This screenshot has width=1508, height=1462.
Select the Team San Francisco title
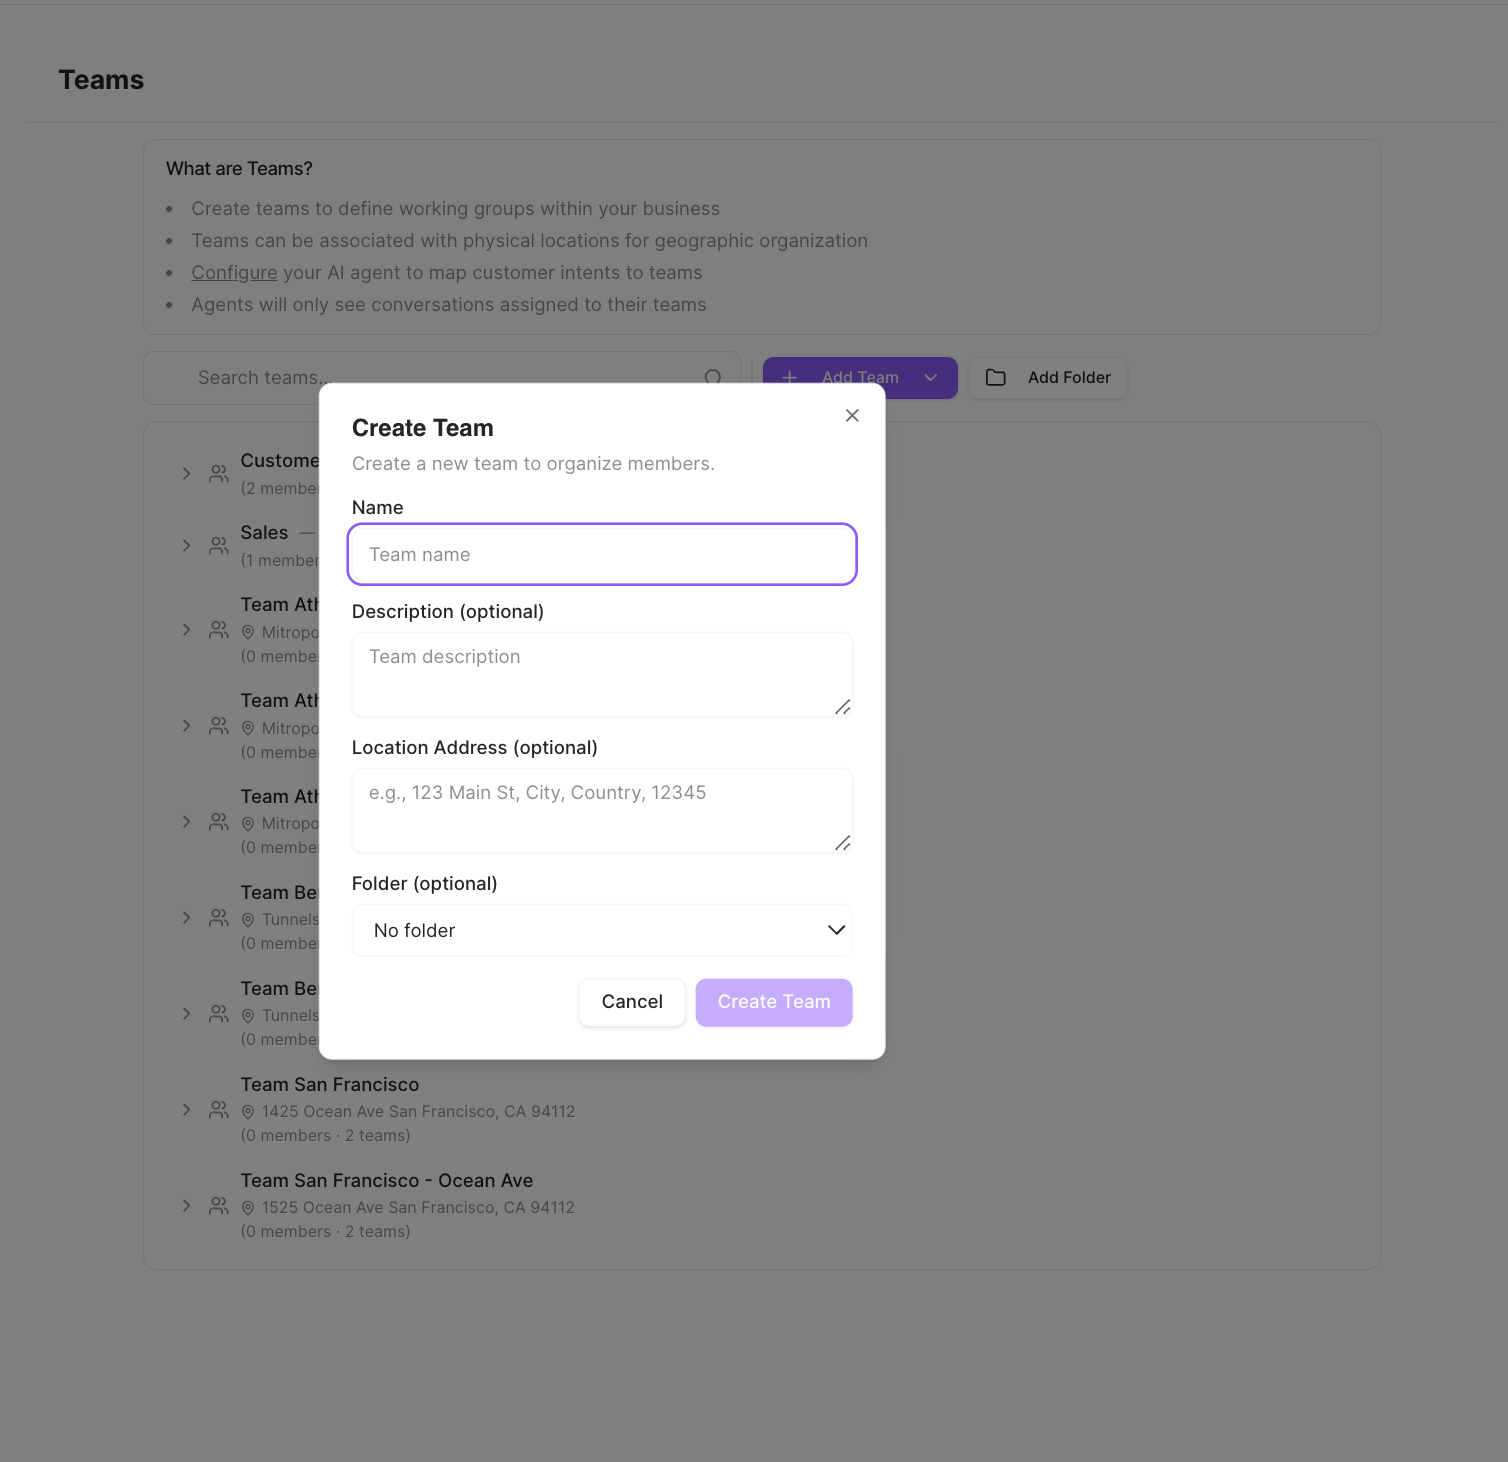pos(330,1085)
